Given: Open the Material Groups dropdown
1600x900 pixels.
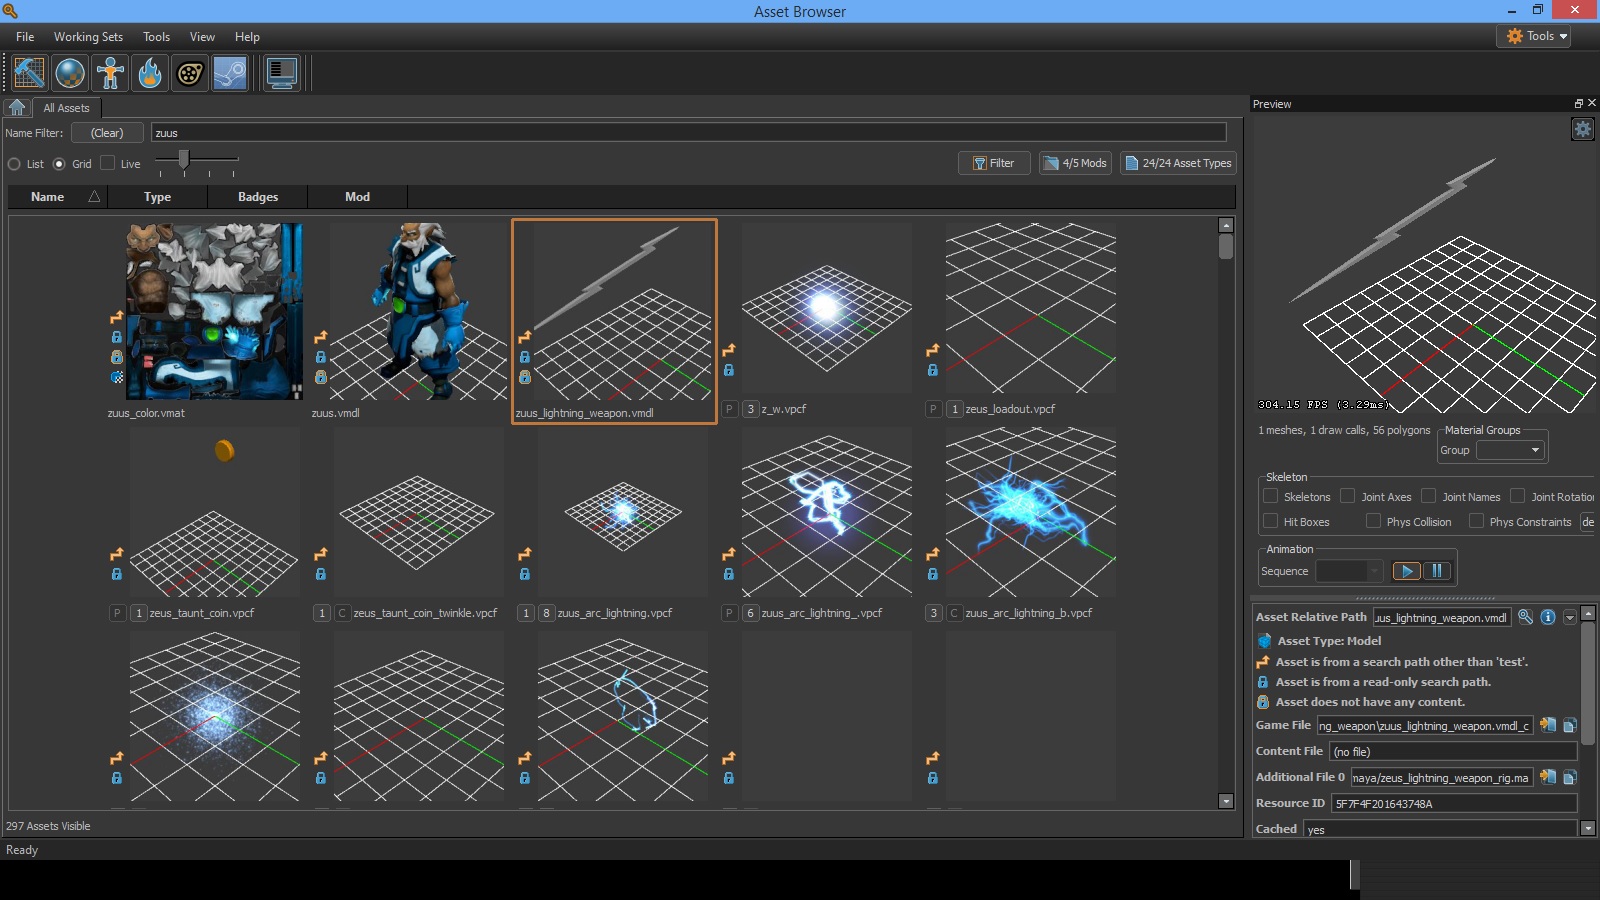Looking at the screenshot, I should coord(1510,450).
